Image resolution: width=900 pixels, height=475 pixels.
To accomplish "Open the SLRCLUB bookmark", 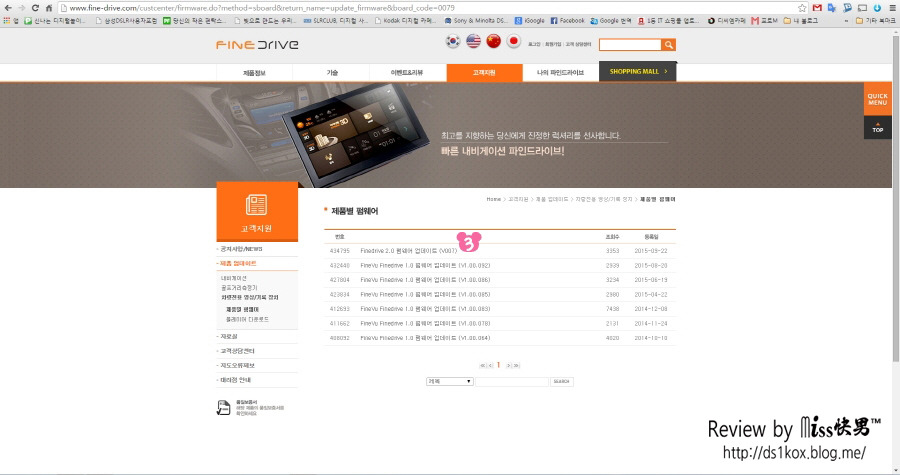I will 336,21.
